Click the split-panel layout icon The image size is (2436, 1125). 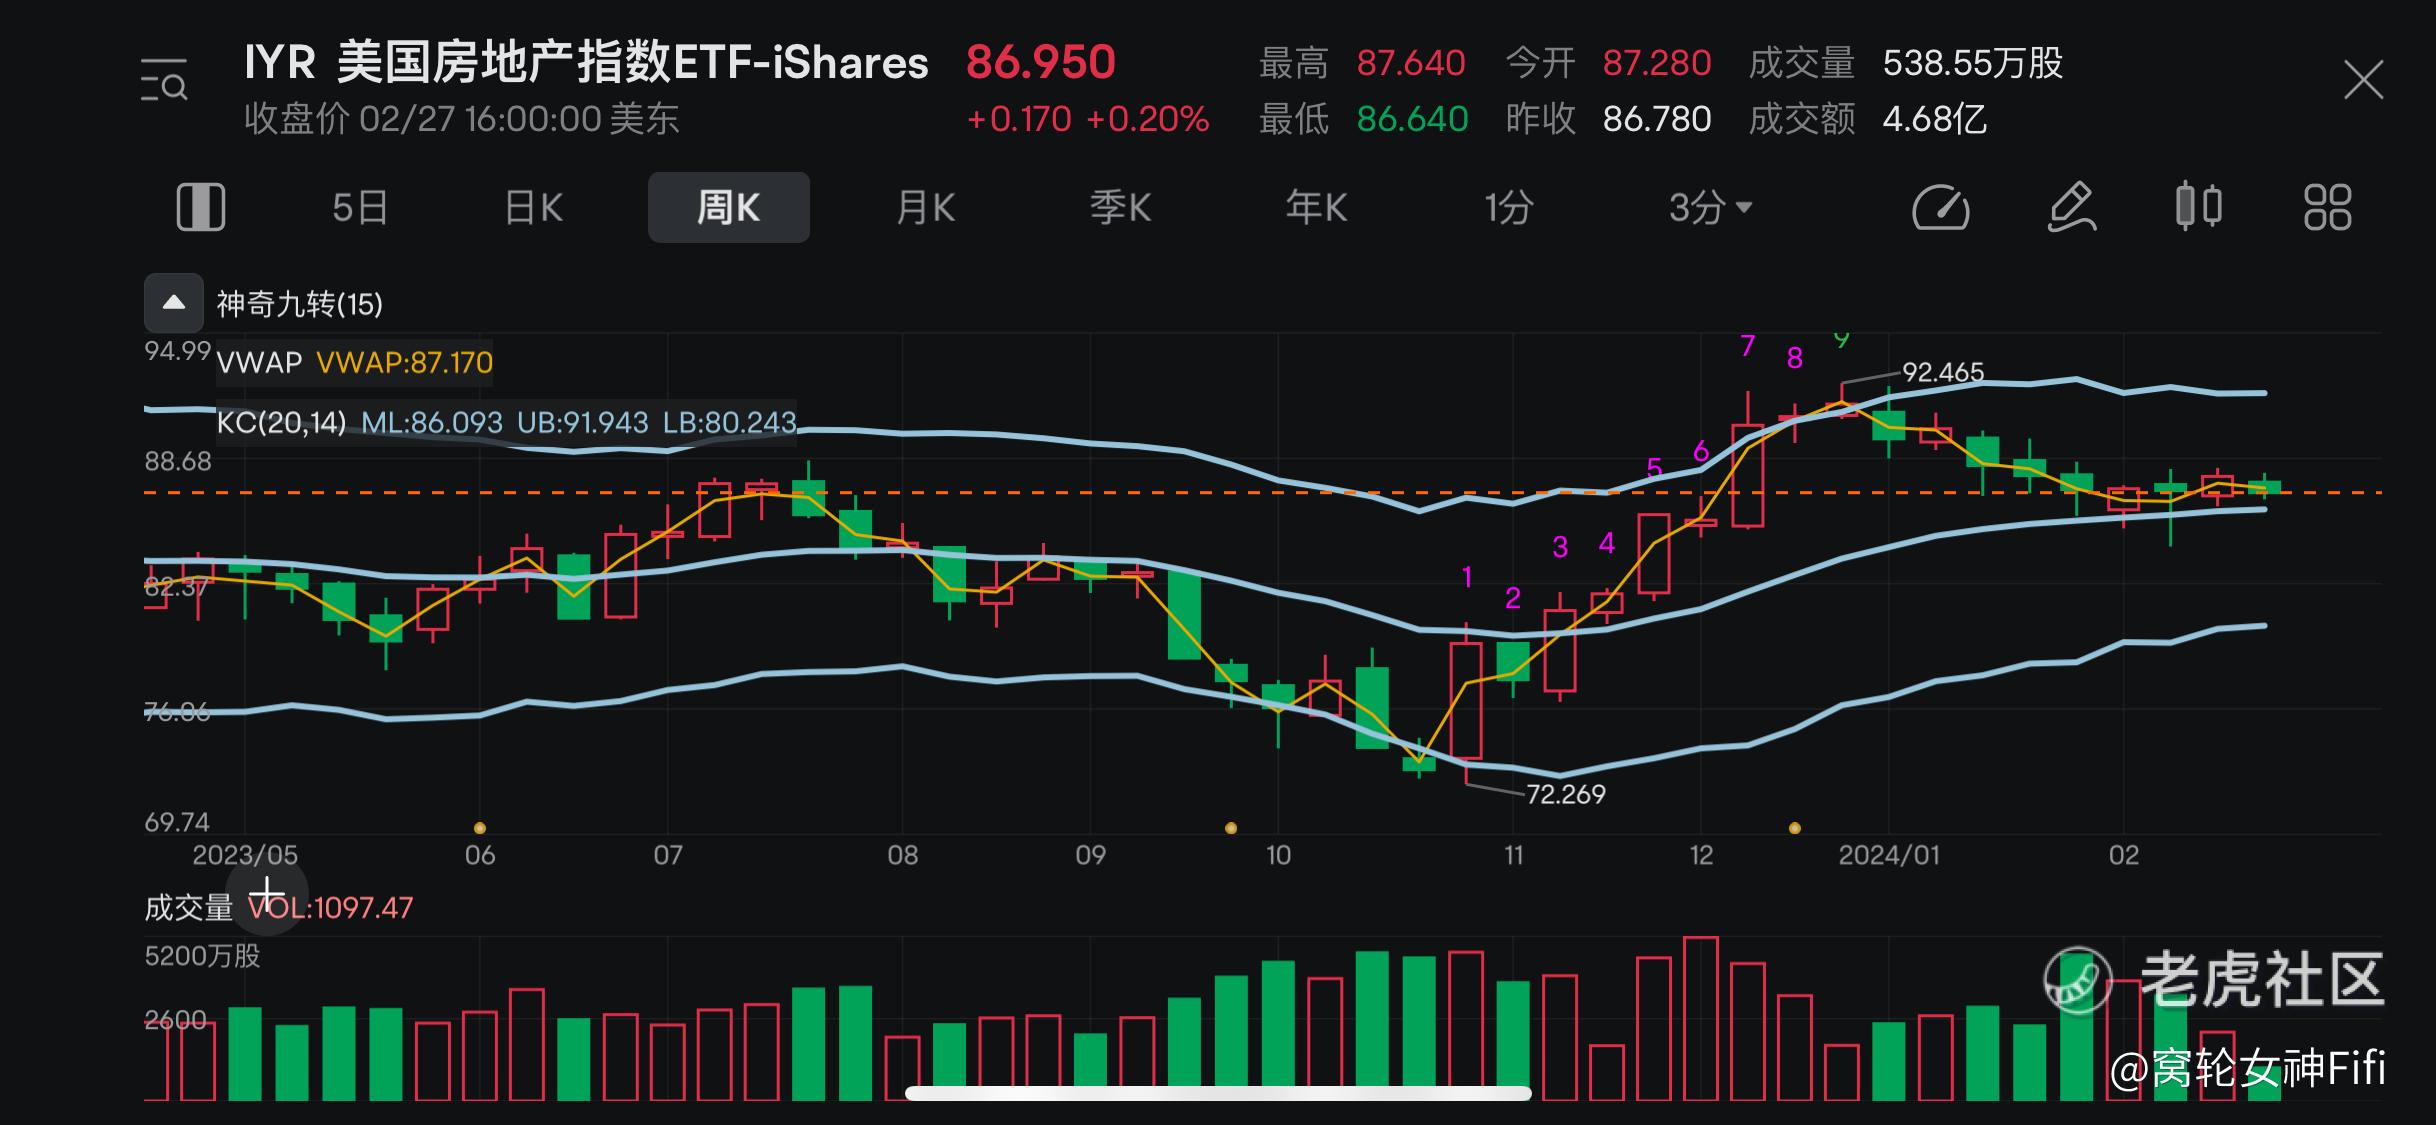point(200,208)
